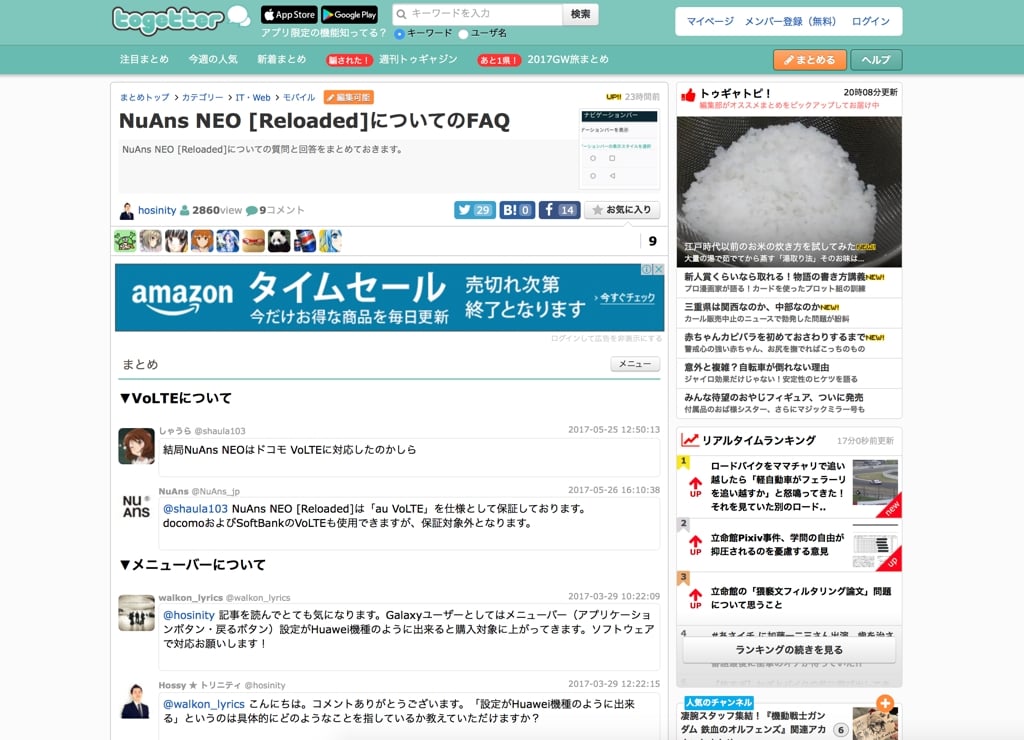Open the App Store download badge
1024x740 pixels.
coord(289,14)
